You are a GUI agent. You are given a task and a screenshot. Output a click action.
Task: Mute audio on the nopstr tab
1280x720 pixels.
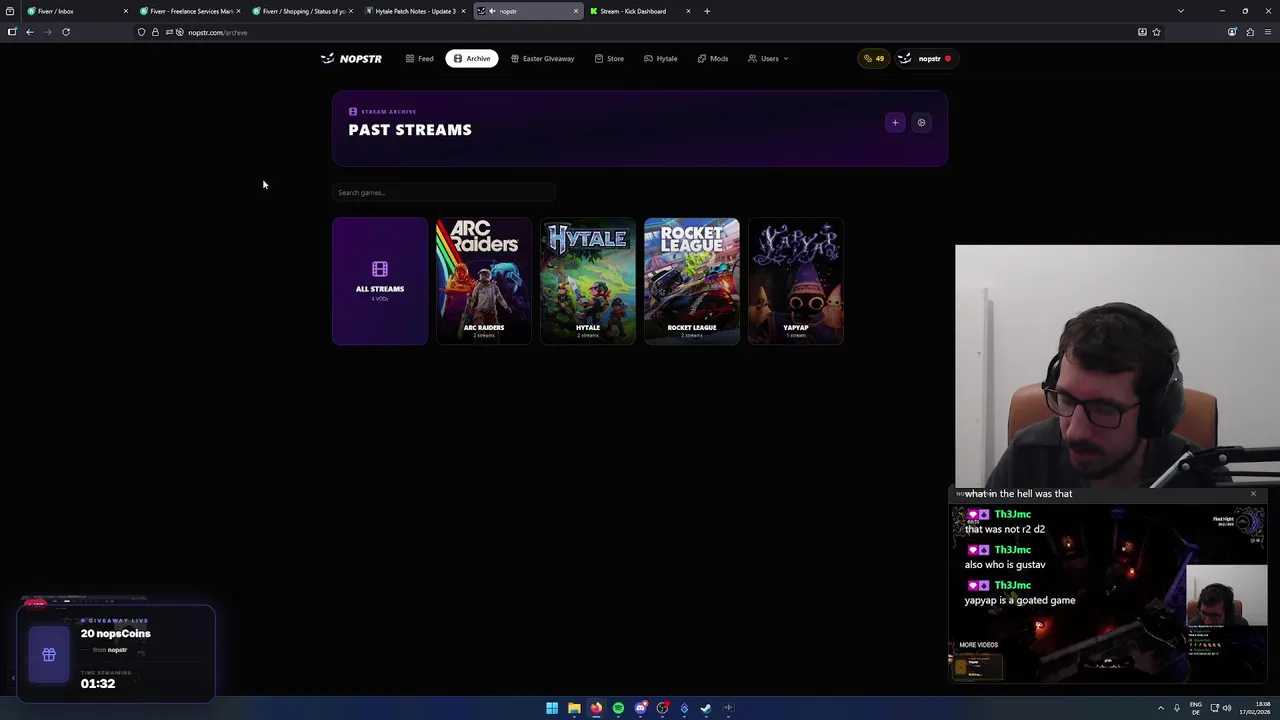point(493,11)
